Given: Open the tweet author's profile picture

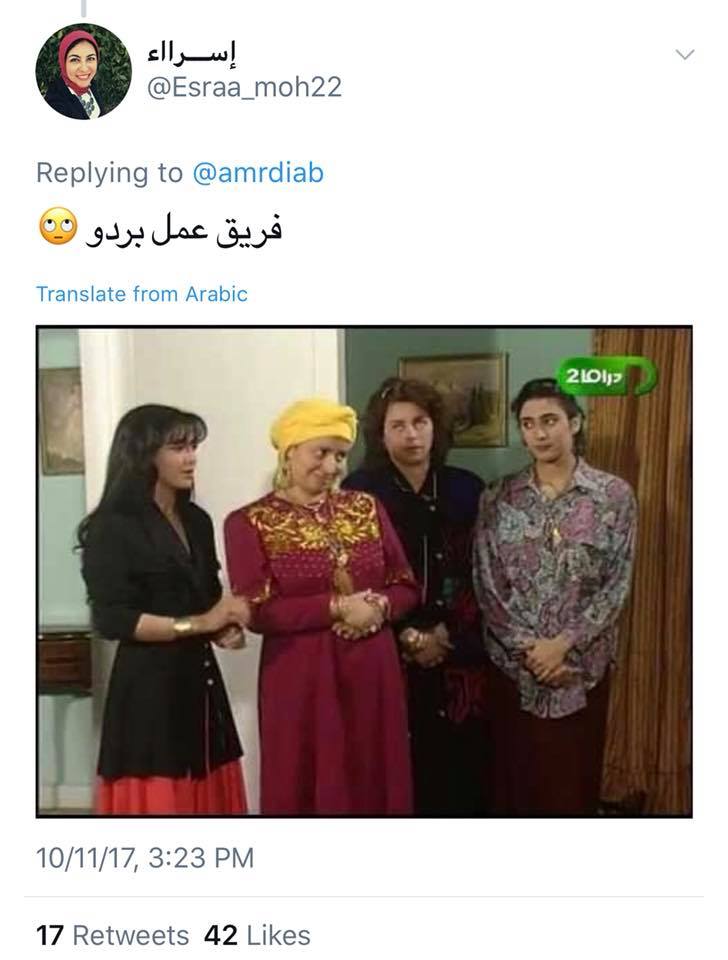Looking at the screenshot, I should pyautogui.click(x=83, y=71).
